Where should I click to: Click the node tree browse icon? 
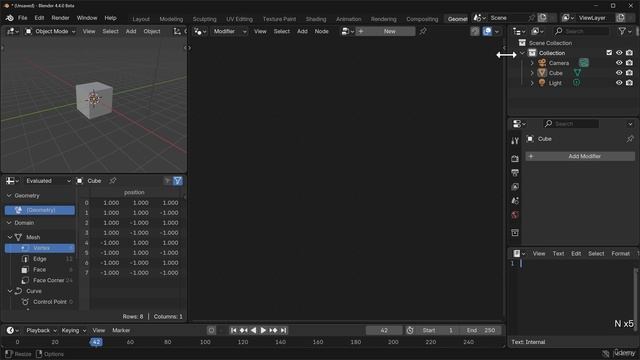(x=347, y=31)
